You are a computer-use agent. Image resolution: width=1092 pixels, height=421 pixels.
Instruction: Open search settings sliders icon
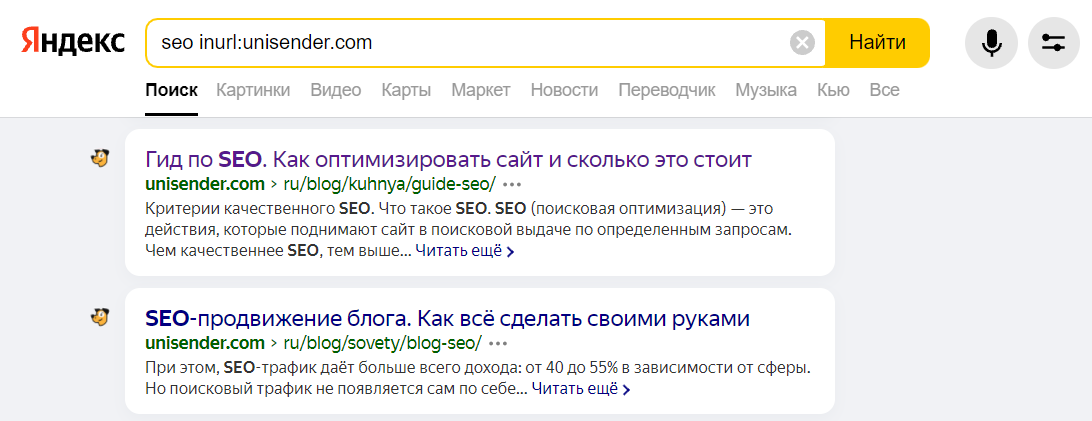pyautogui.click(x=1053, y=43)
